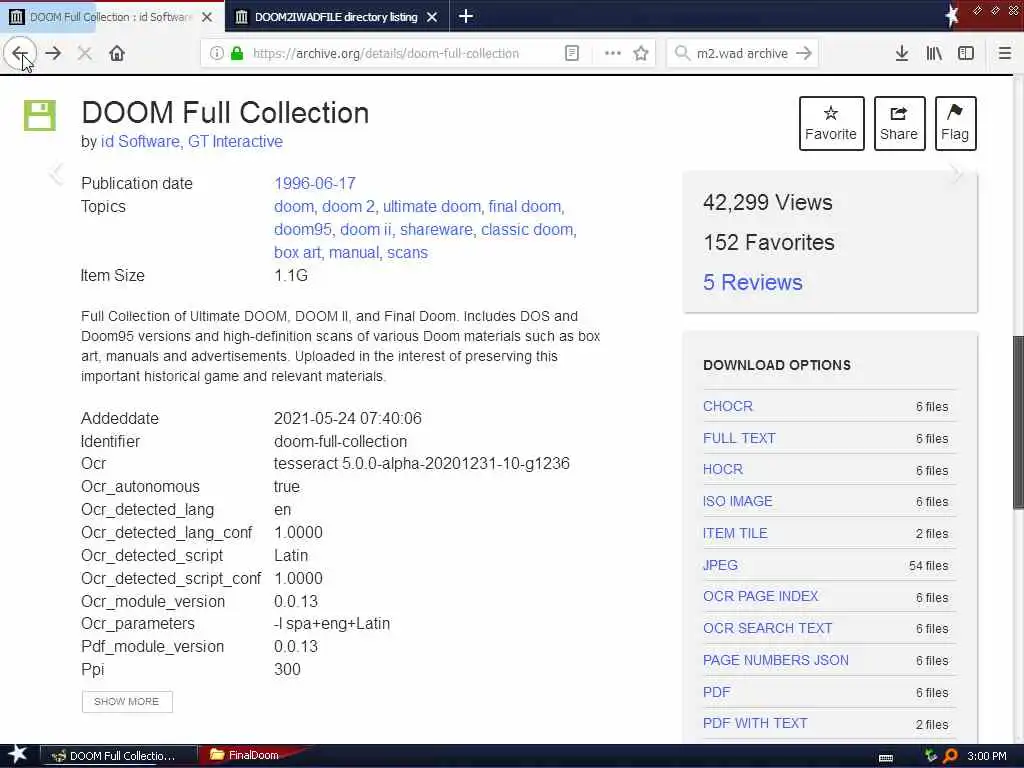Click the green floppy disk software icon
1024x768 pixels.
[40, 116]
